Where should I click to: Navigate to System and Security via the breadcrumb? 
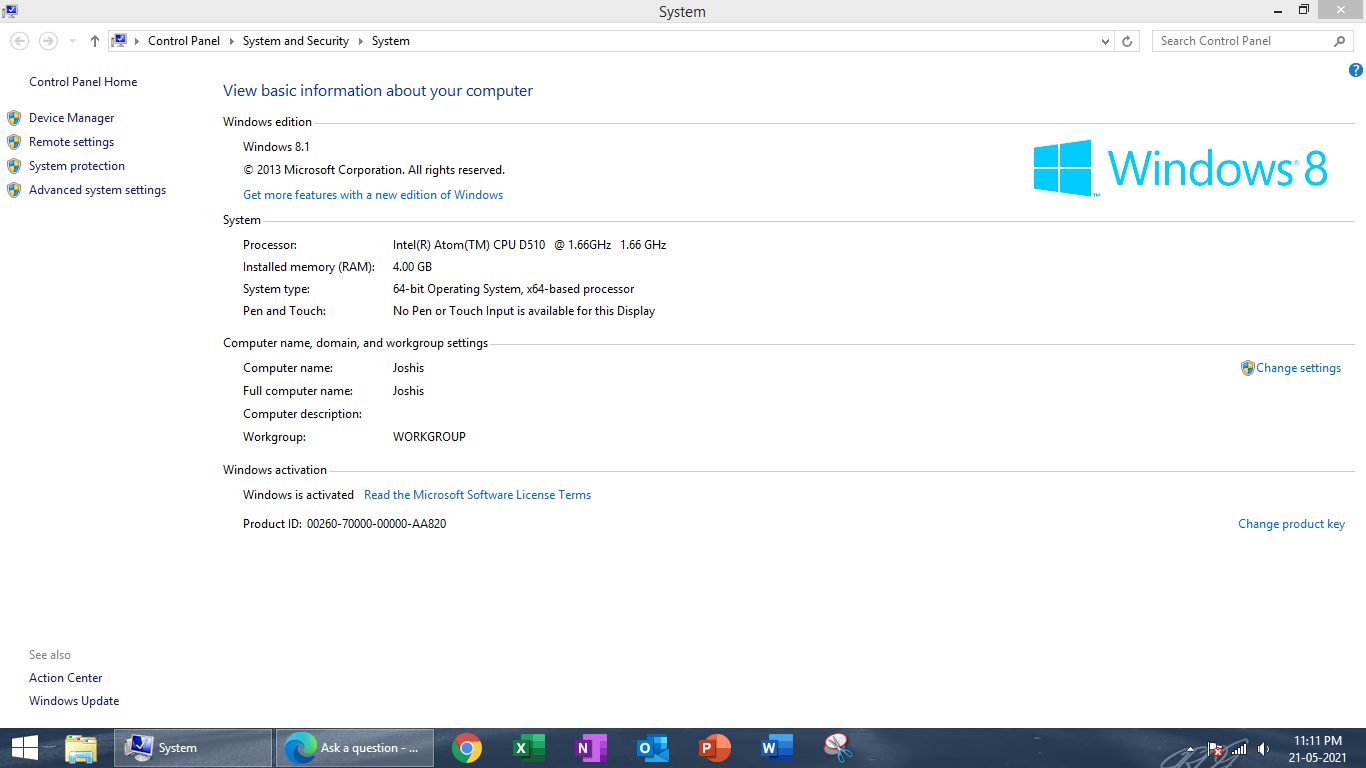tap(295, 40)
